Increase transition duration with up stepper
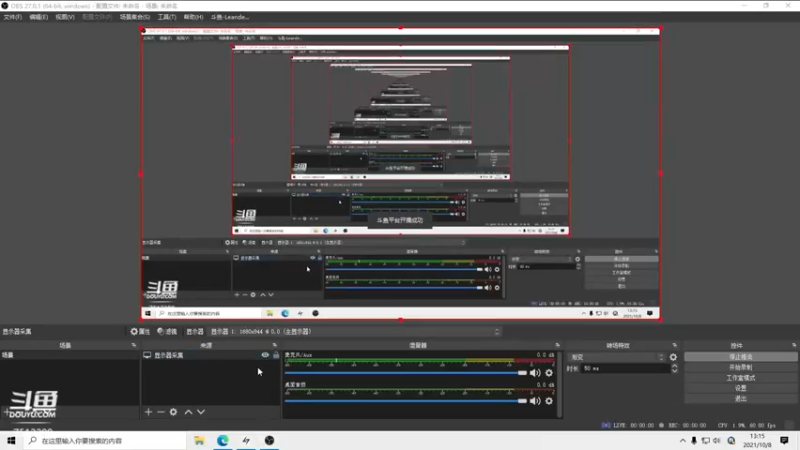This screenshot has height=450, width=800. click(674, 366)
